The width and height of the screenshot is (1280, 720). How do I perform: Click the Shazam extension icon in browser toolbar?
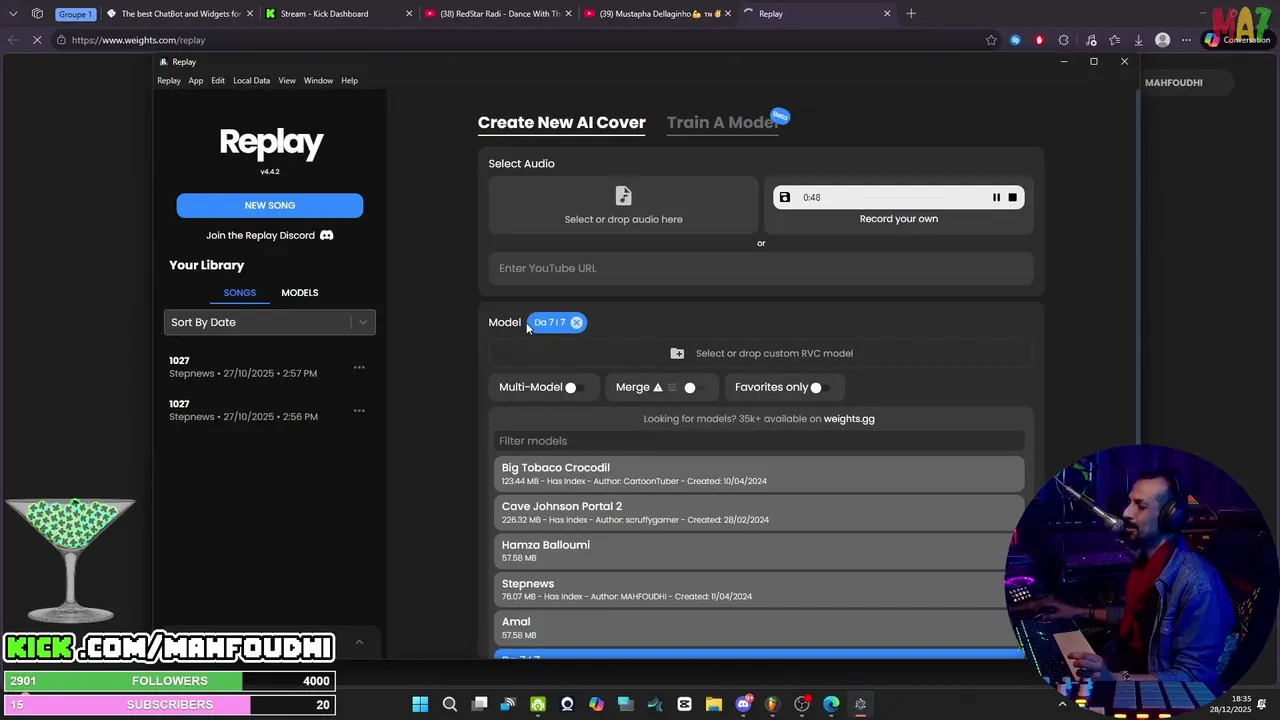[1015, 40]
